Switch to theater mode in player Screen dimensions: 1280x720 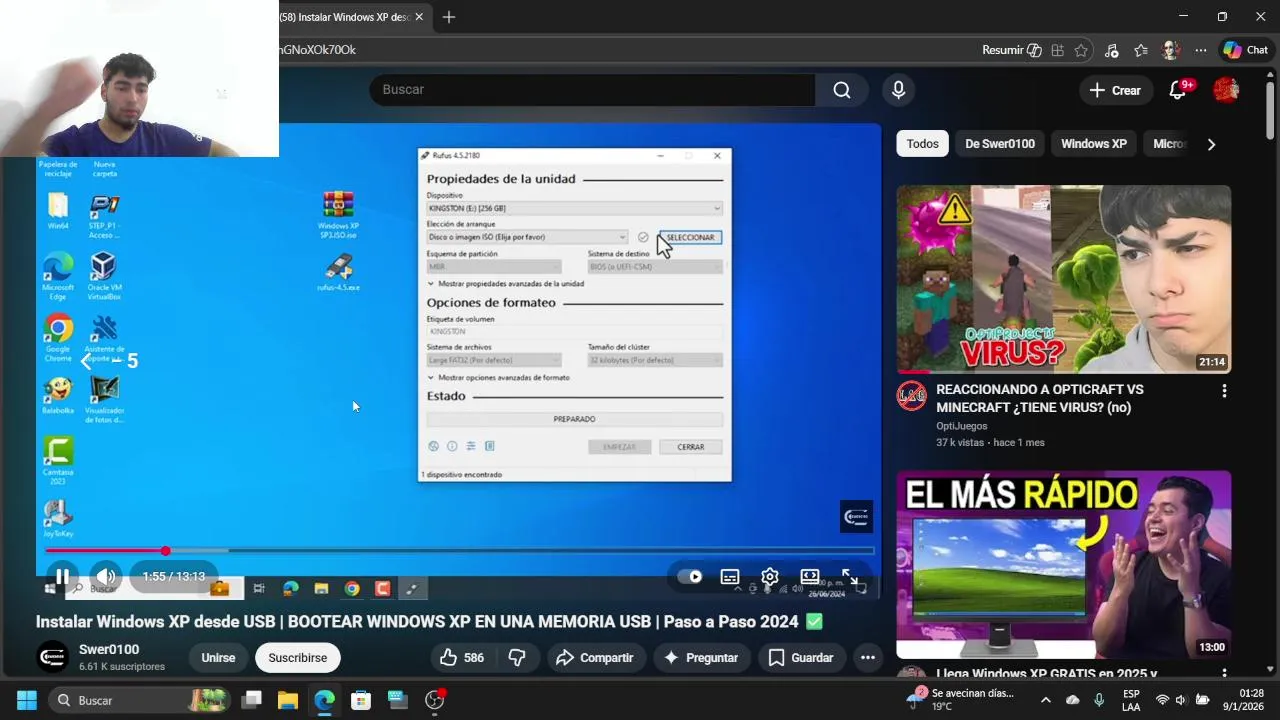(810, 577)
